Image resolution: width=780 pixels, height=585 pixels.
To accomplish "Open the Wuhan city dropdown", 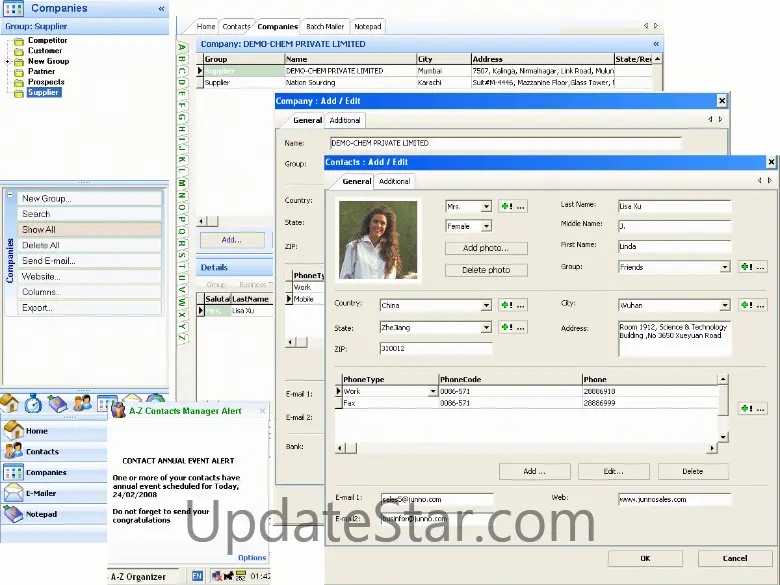I will [725, 305].
